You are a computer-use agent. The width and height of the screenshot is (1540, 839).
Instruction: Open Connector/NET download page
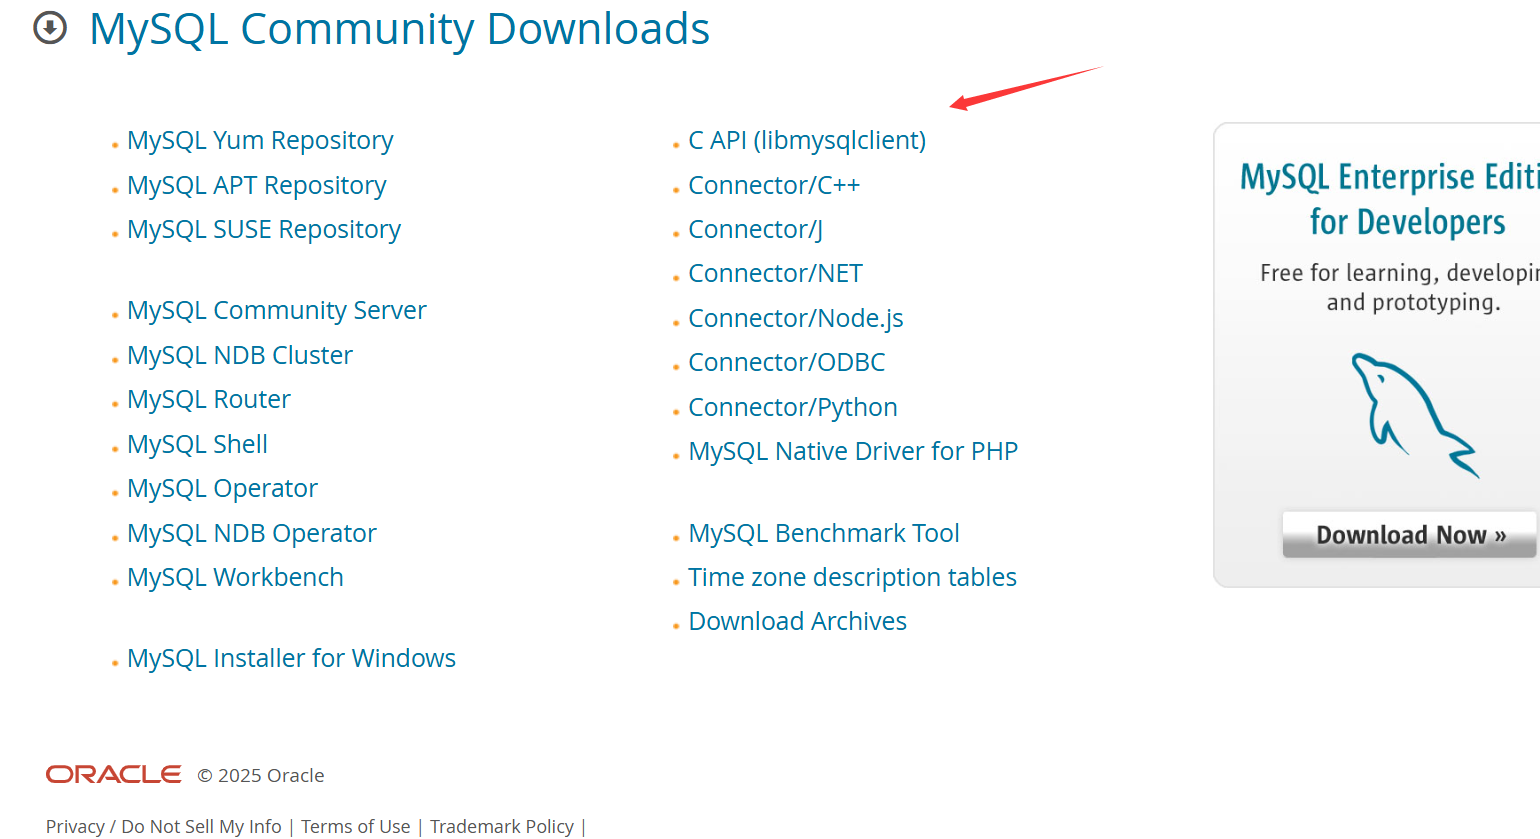[x=775, y=274]
